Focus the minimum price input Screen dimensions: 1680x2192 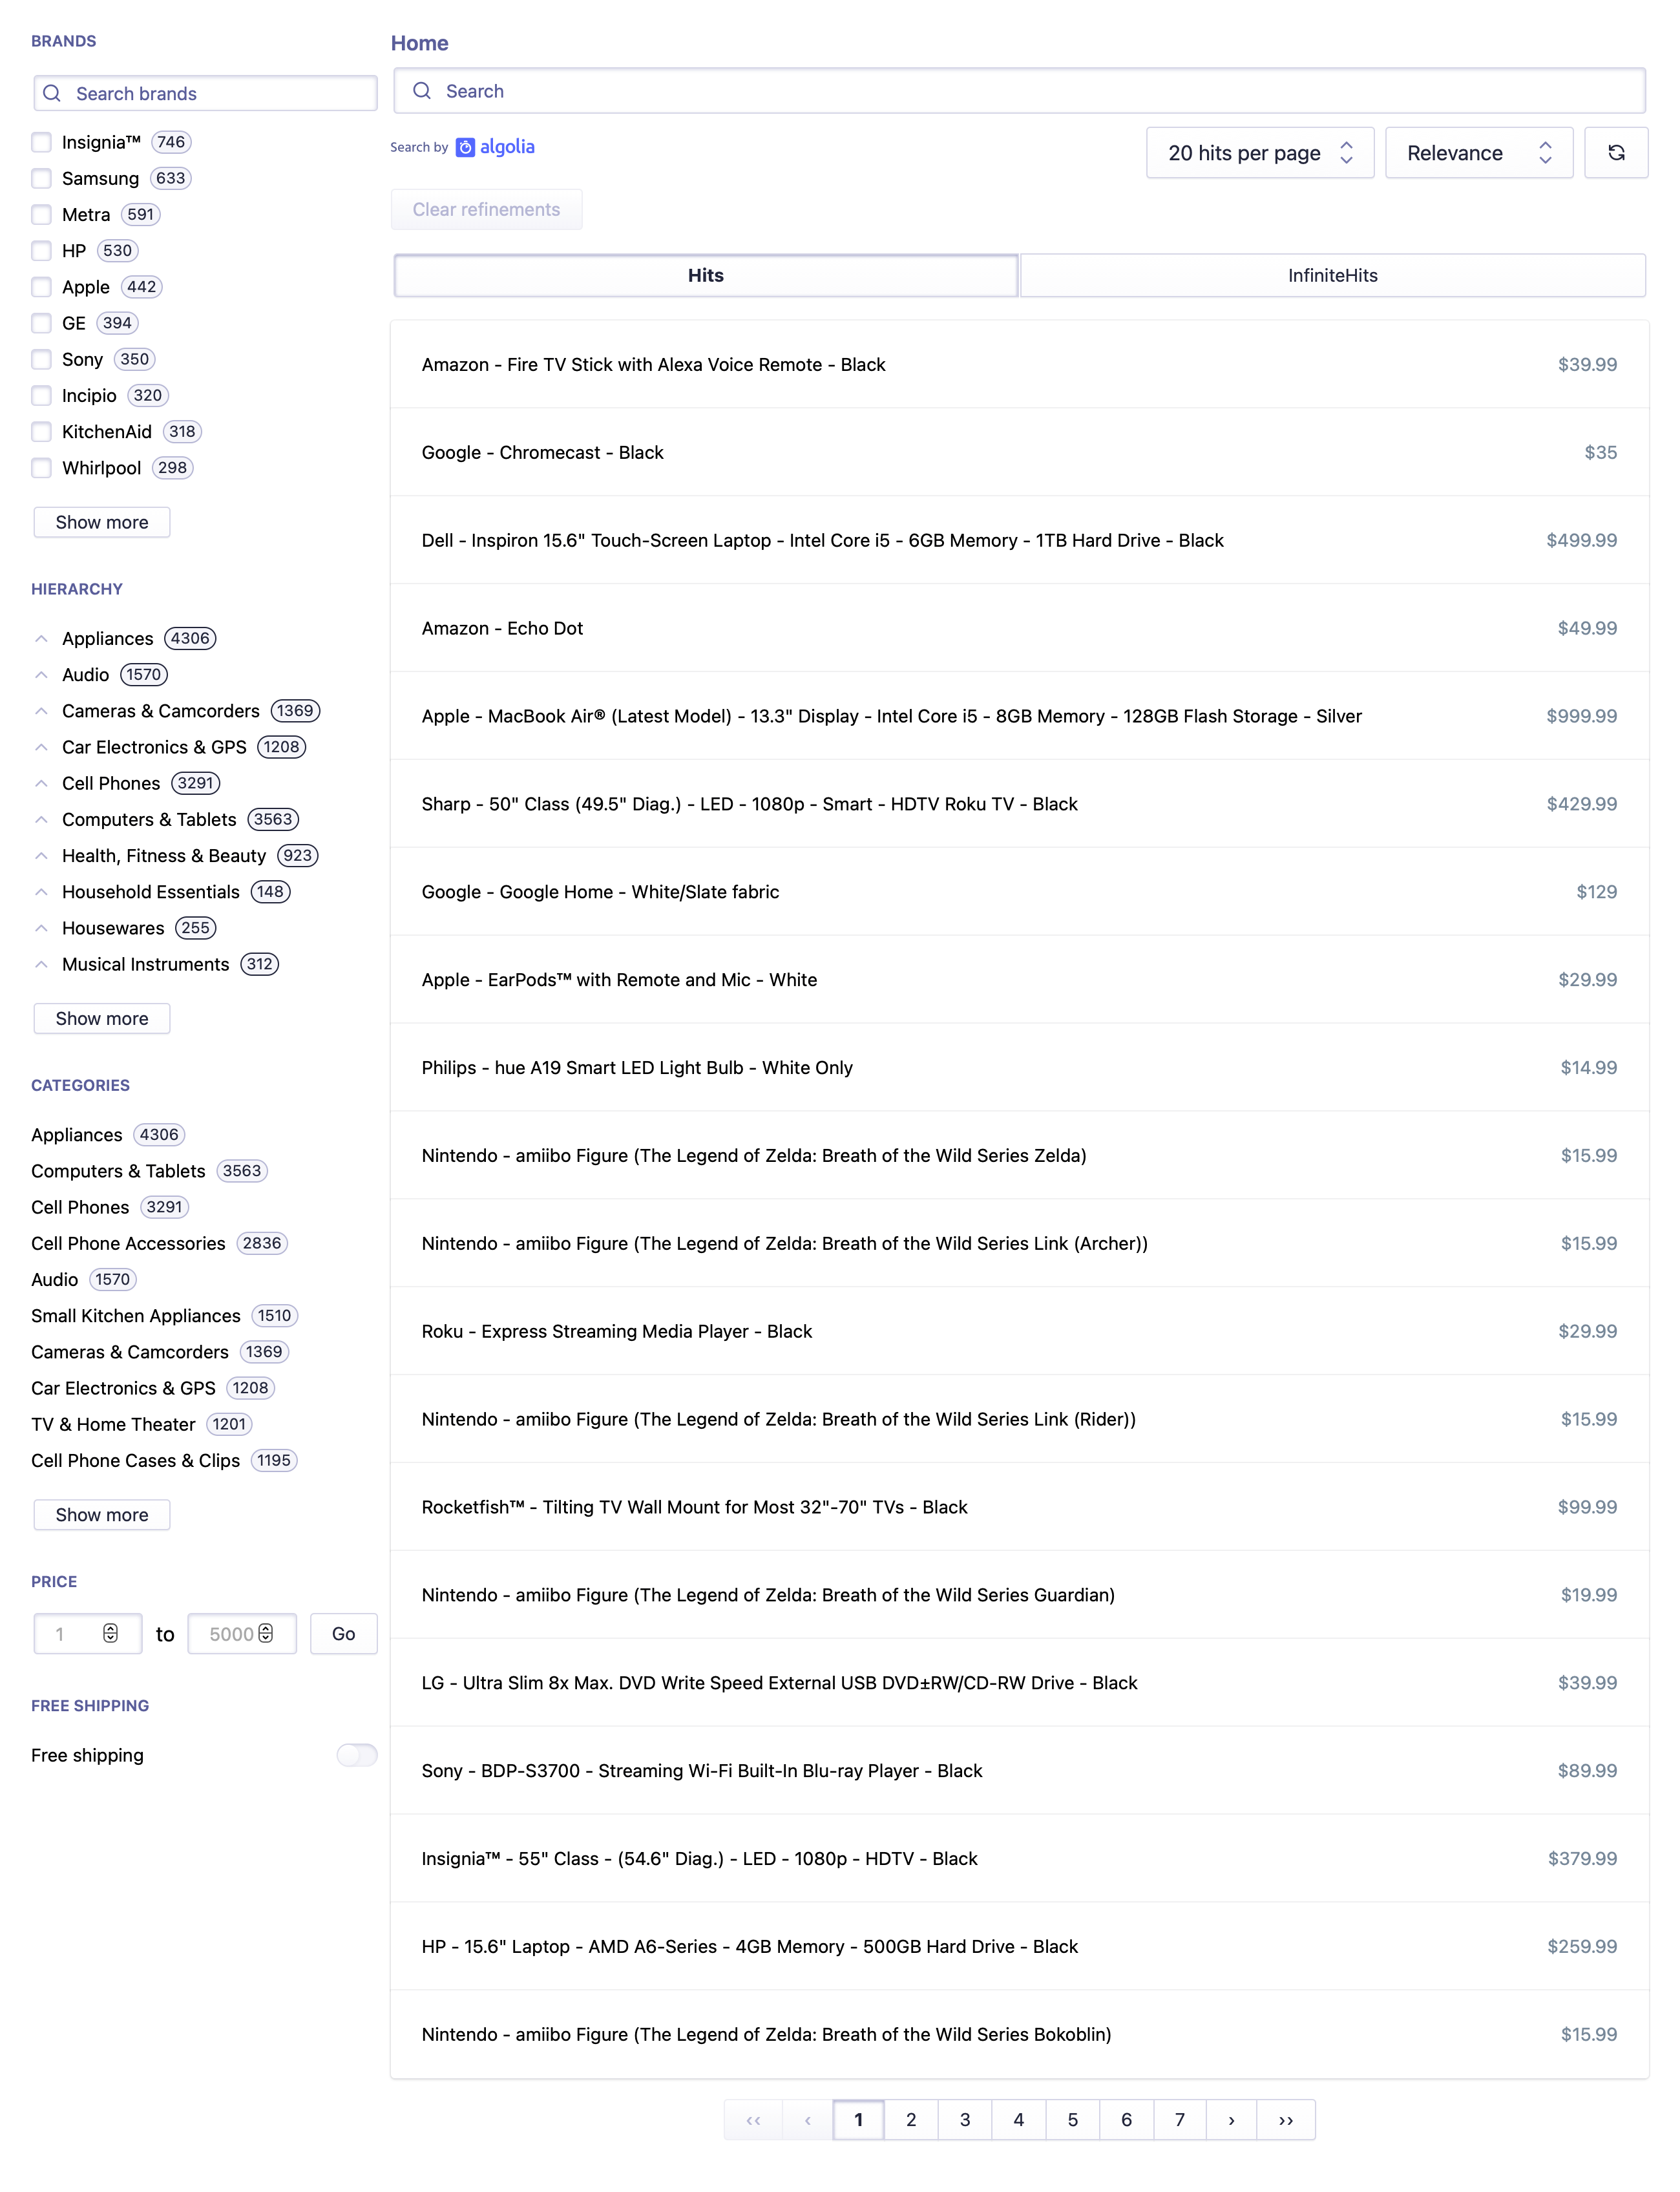(x=88, y=1633)
